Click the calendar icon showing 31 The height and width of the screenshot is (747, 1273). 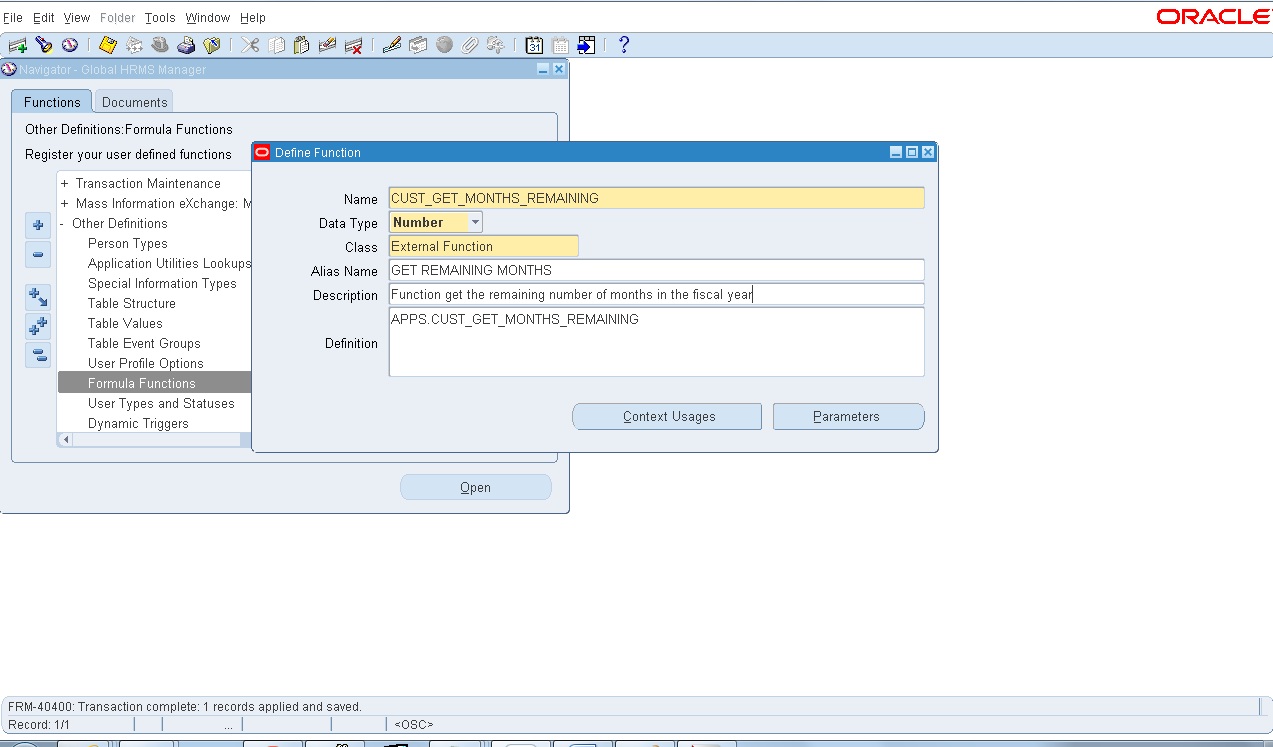tap(534, 45)
